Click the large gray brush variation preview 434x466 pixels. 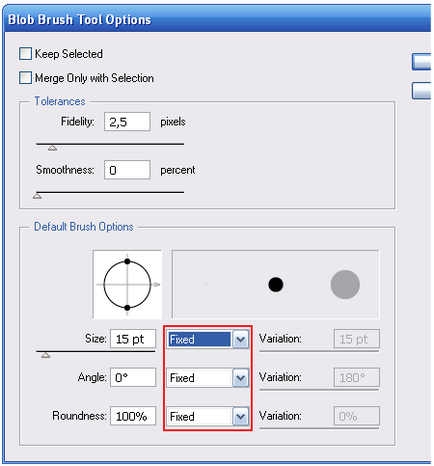[345, 284]
